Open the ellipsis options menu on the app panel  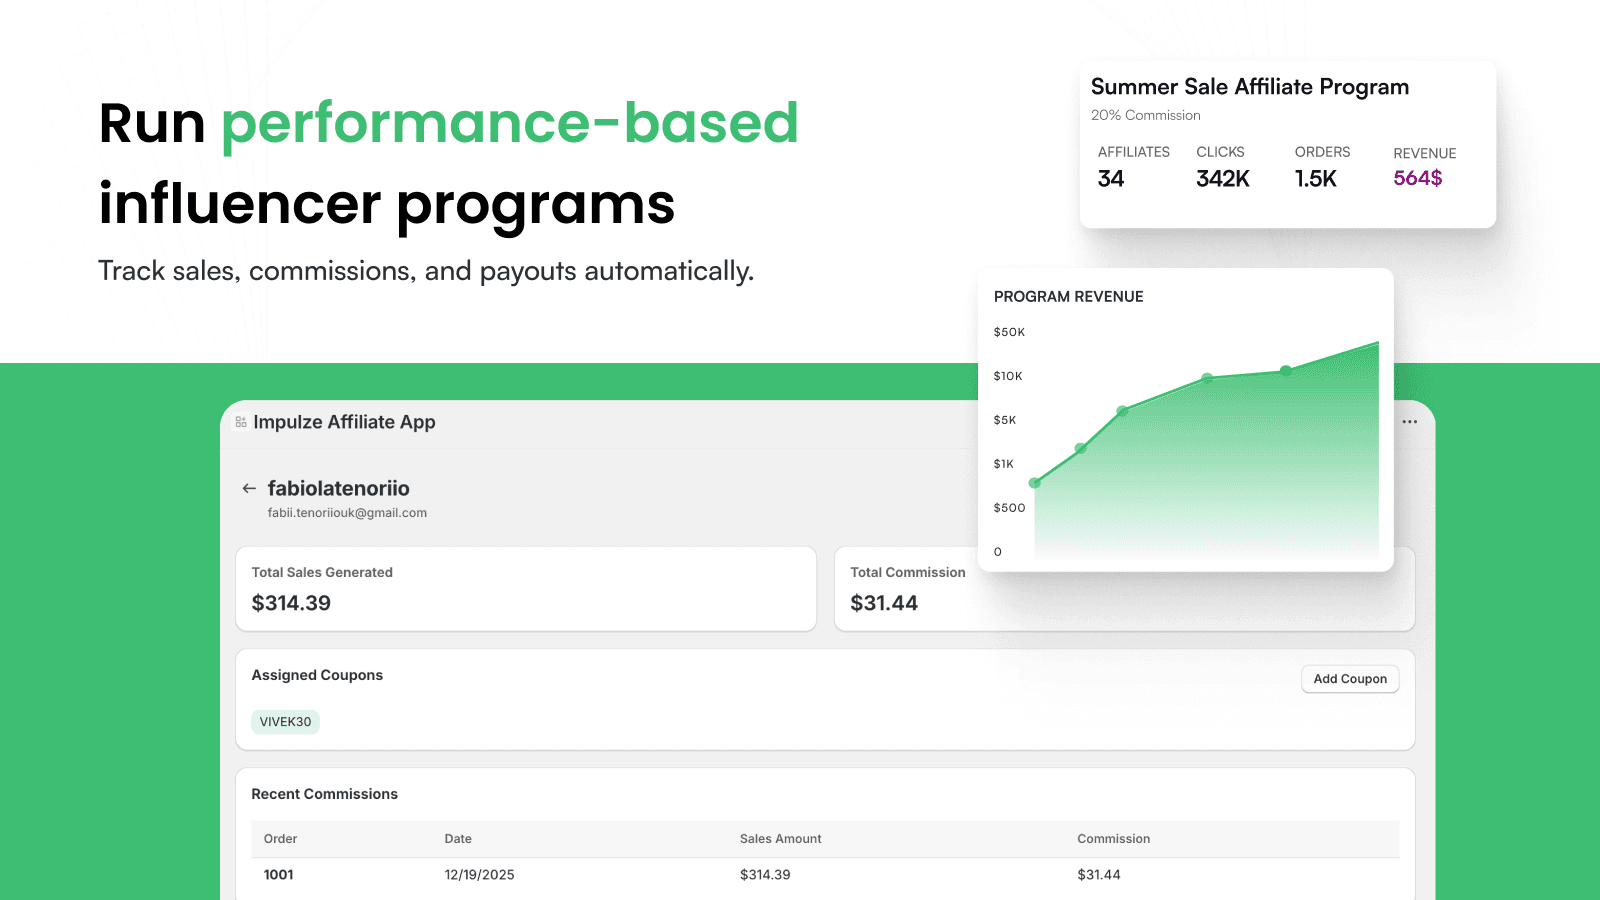click(x=1409, y=421)
